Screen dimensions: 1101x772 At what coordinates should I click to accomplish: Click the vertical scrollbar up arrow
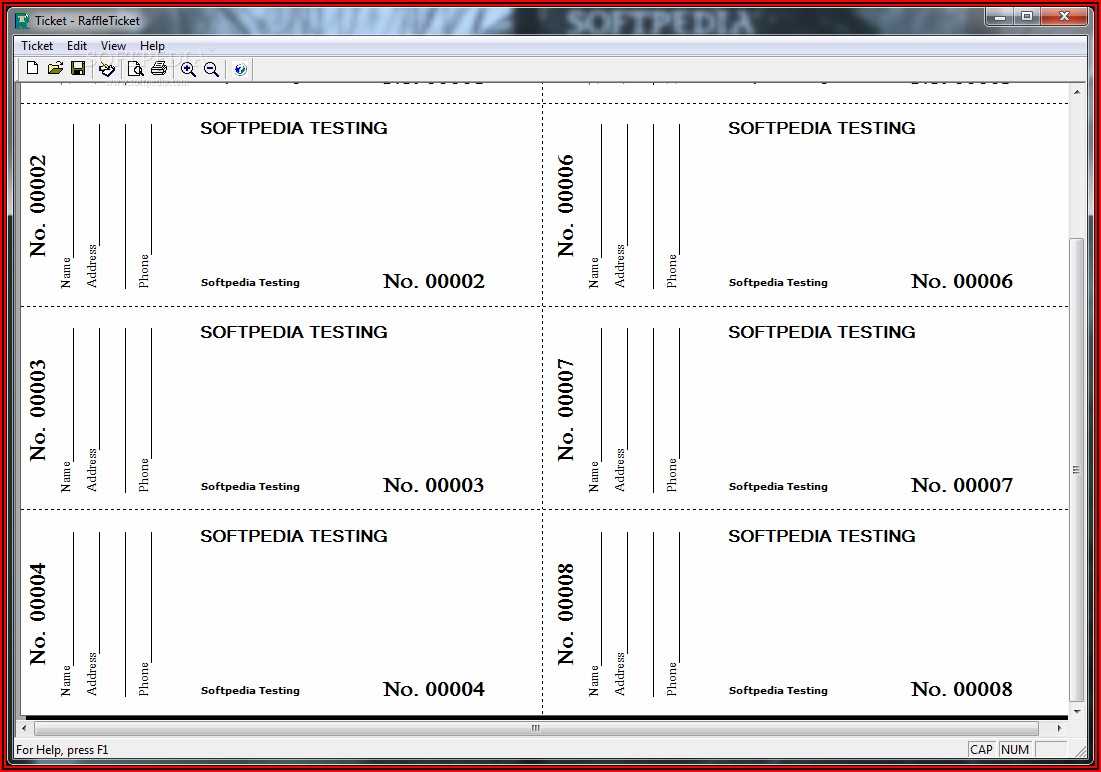click(1076, 93)
